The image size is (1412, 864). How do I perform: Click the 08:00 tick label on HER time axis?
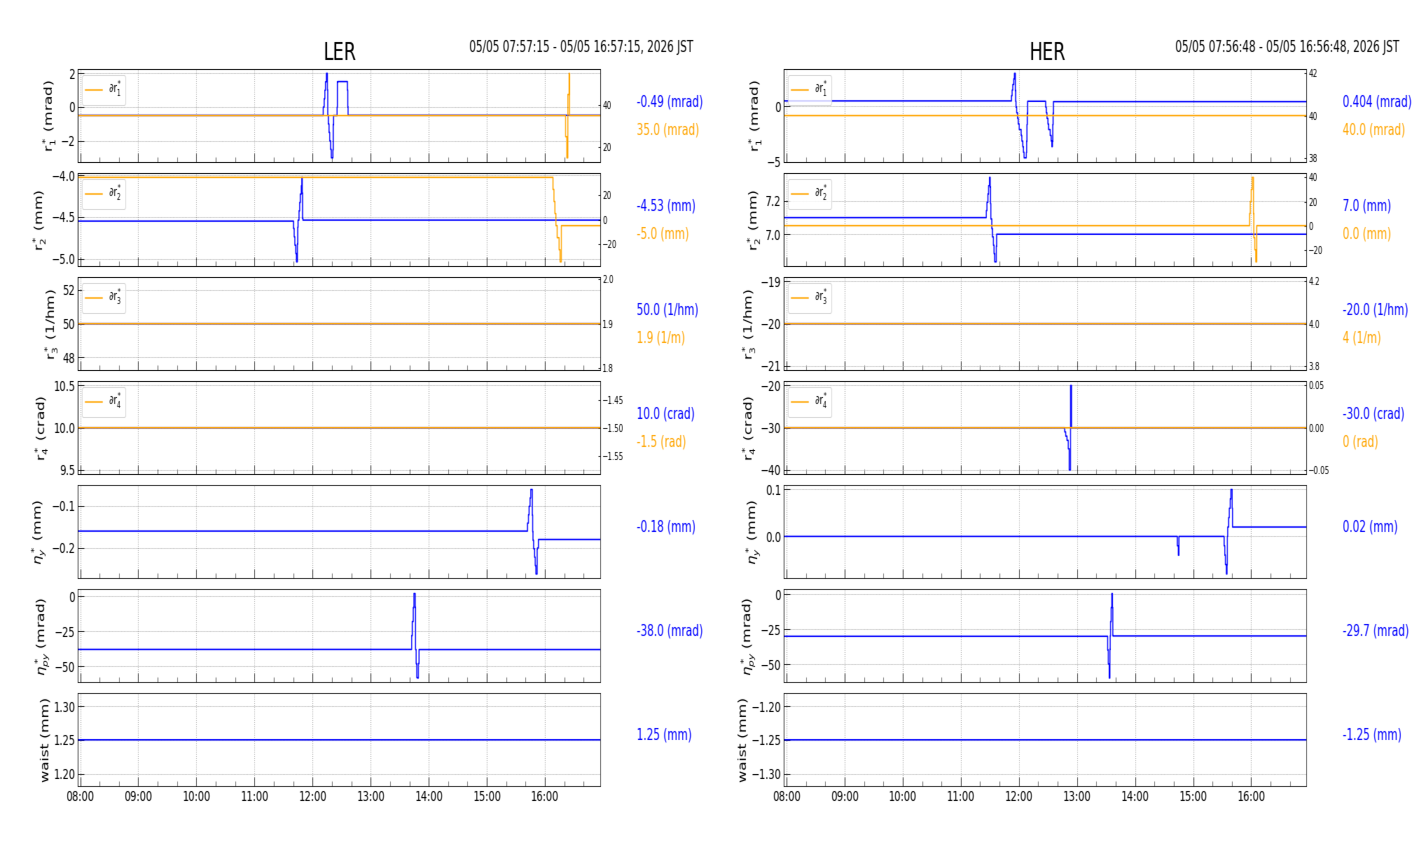tap(787, 797)
